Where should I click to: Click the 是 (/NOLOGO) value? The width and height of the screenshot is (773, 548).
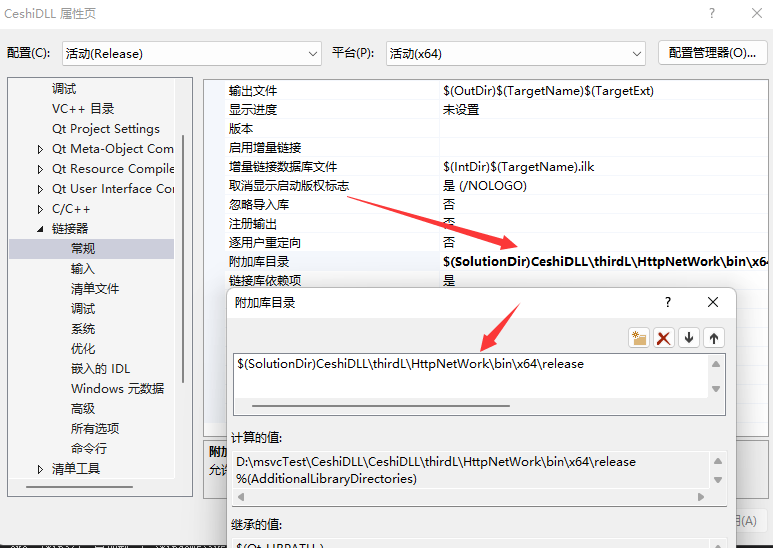485,185
